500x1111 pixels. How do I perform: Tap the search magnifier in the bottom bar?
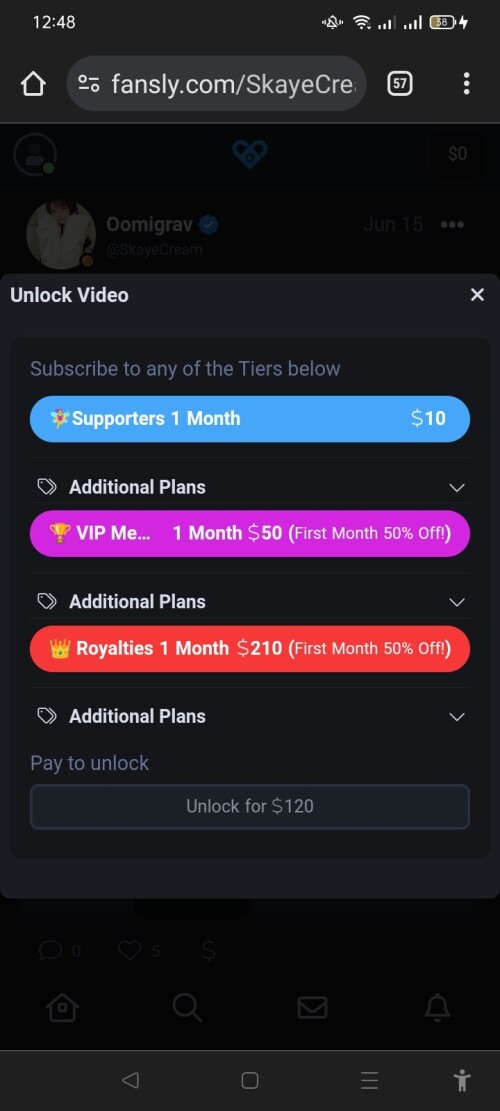(187, 1007)
